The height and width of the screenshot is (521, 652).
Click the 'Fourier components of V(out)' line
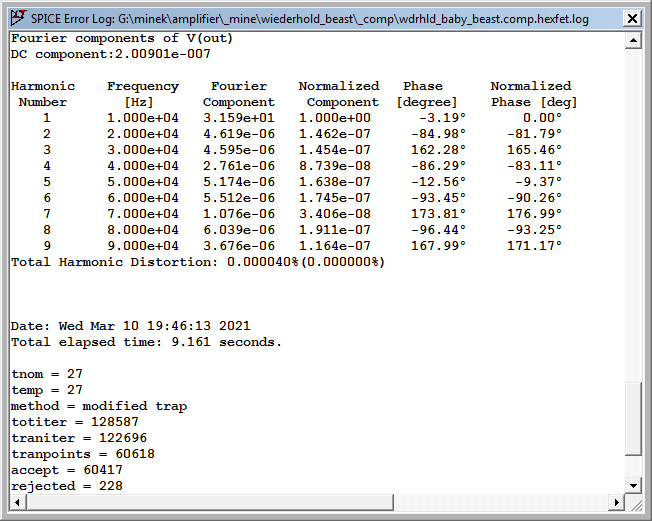pyautogui.click(x=122, y=38)
